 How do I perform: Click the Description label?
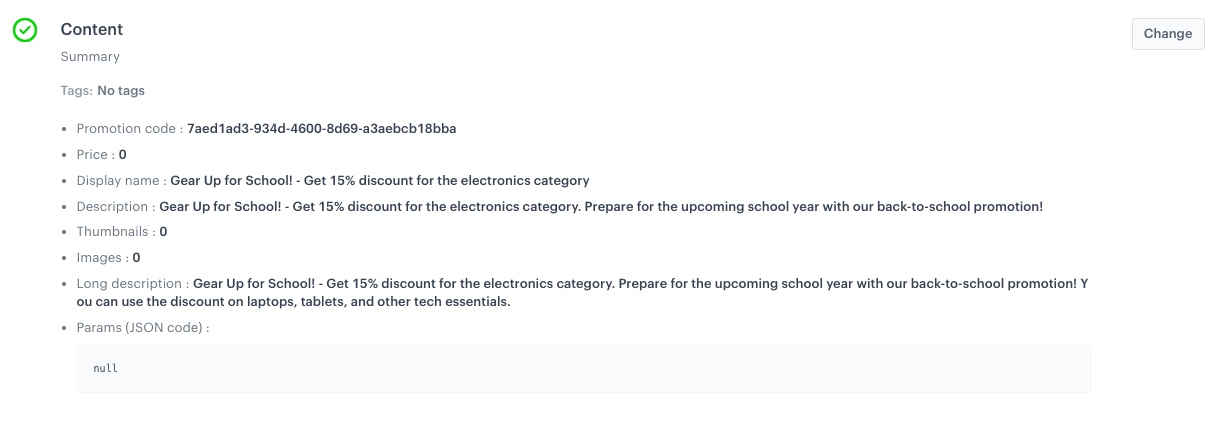coord(114,207)
